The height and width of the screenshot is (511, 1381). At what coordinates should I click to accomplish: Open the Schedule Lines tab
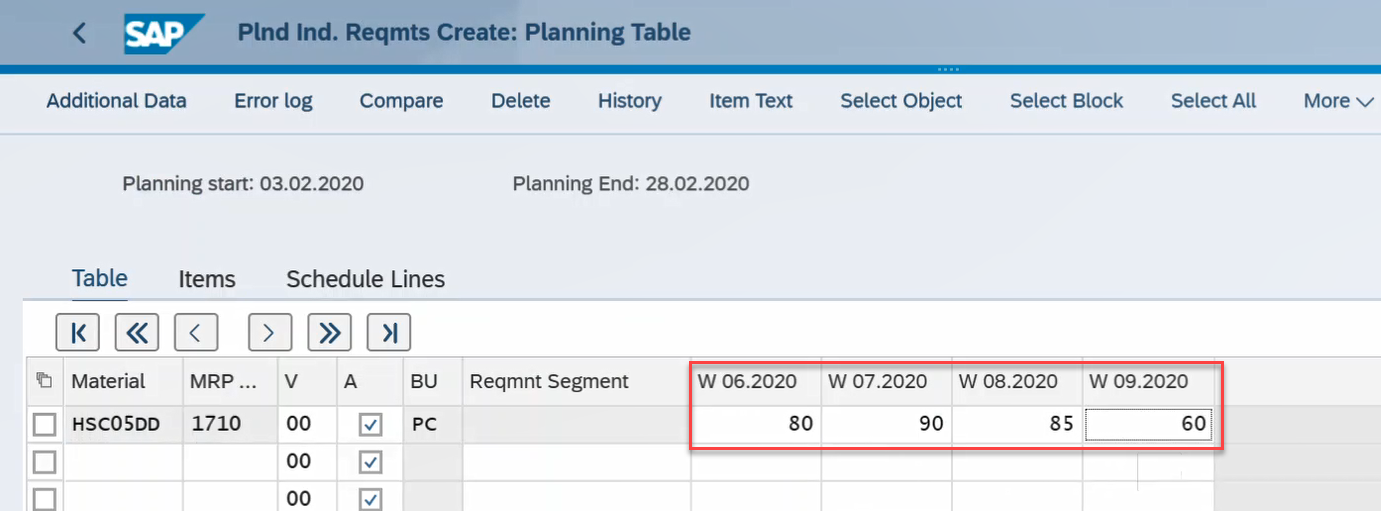[x=365, y=280]
